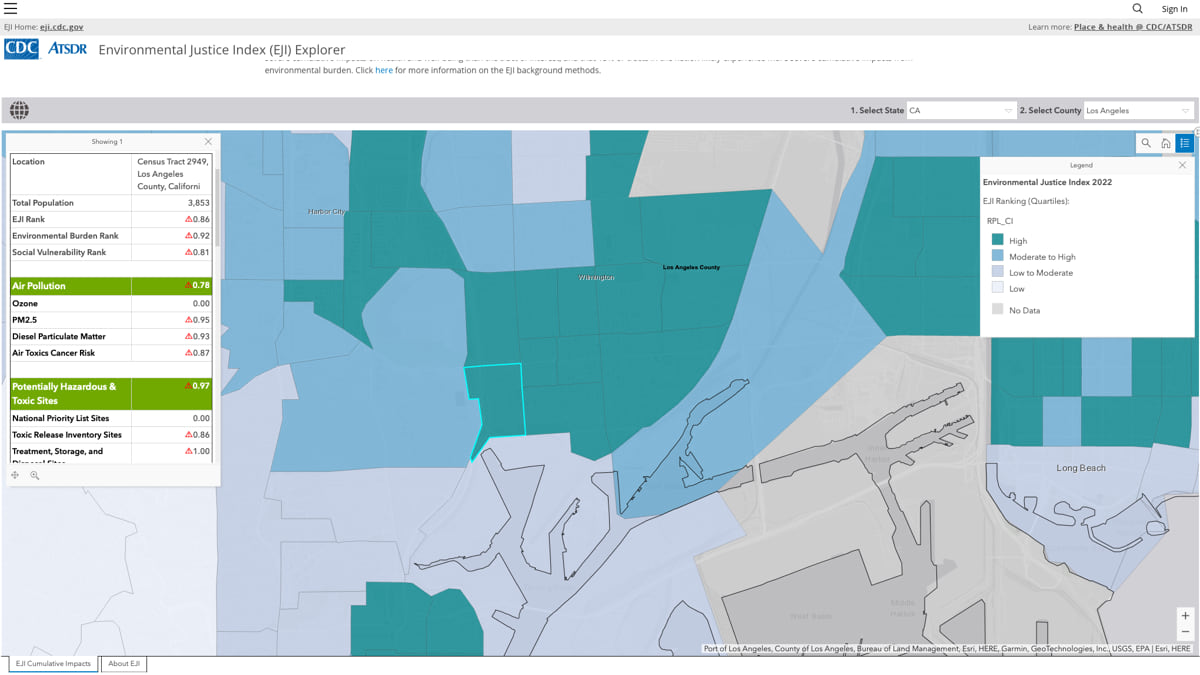The width and height of the screenshot is (1200, 675).
Task: Select Potentially Hazardous & Toxic Sites header
Action: pyautogui.click(x=111, y=393)
